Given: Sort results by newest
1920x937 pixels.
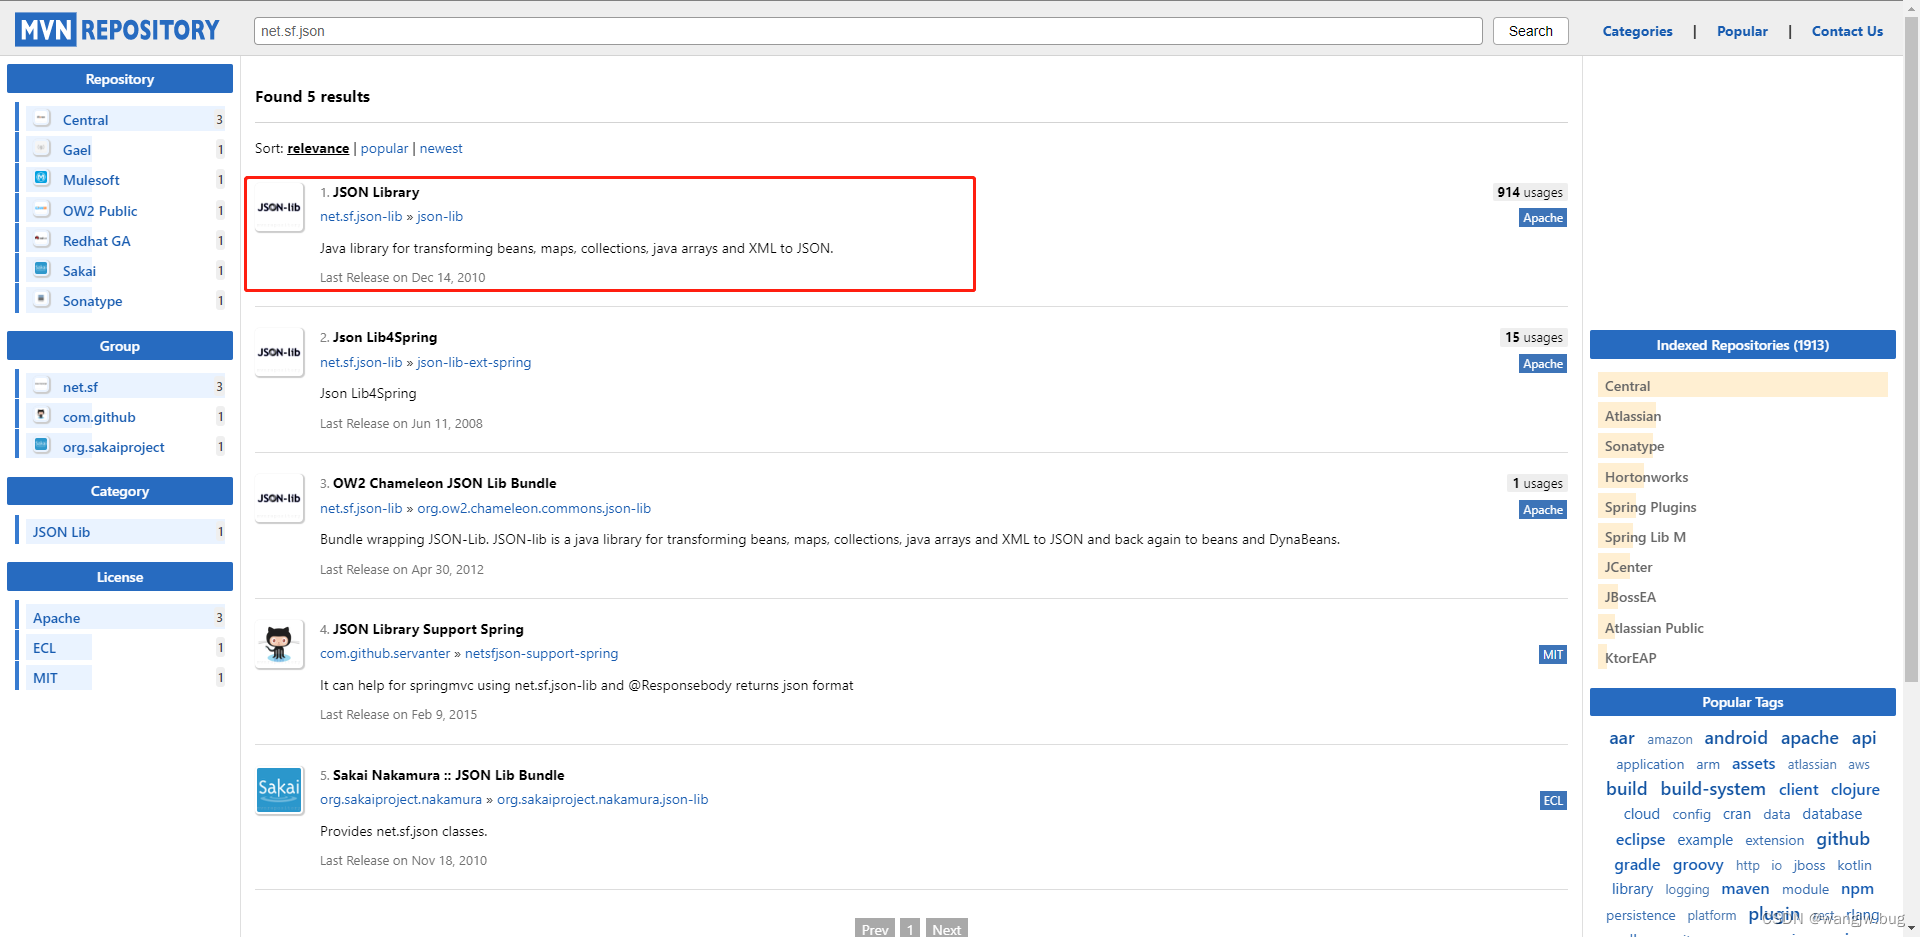Looking at the screenshot, I should click(441, 148).
